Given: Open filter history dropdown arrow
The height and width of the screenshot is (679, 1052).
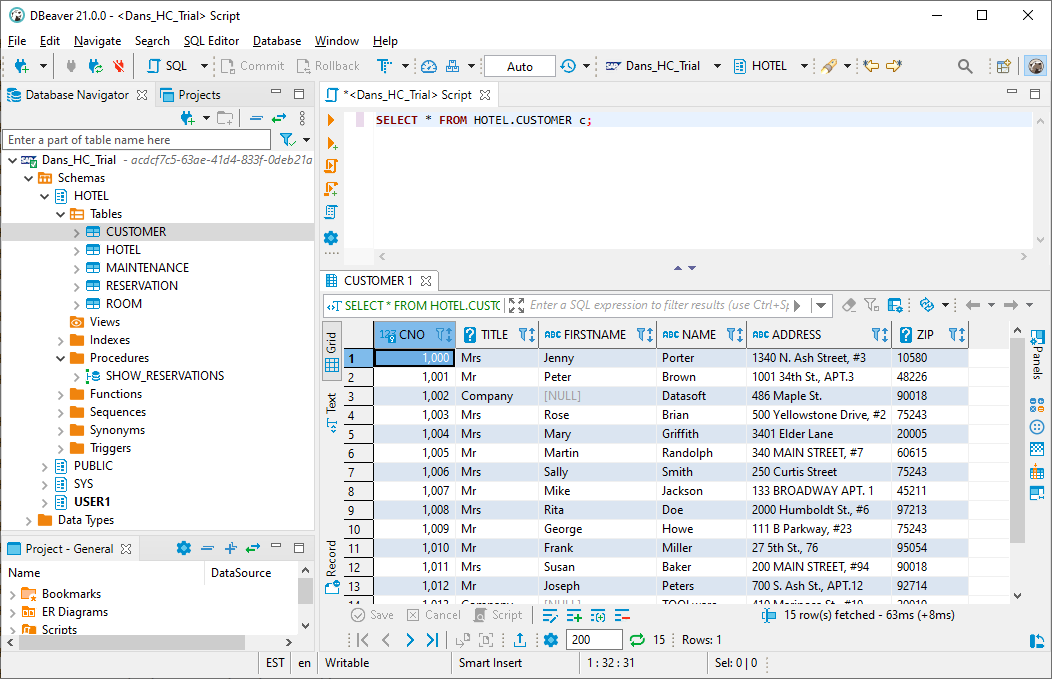Looking at the screenshot, I should (821, 305).
